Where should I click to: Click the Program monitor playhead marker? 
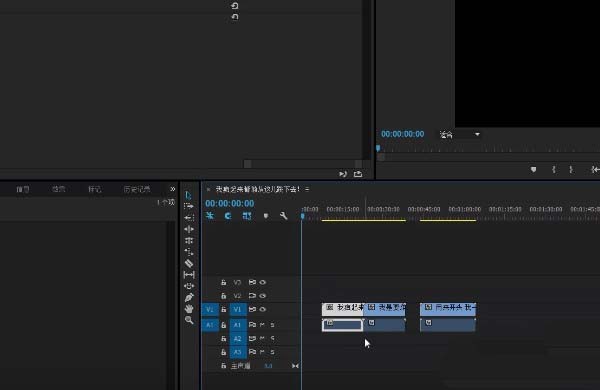378,148
